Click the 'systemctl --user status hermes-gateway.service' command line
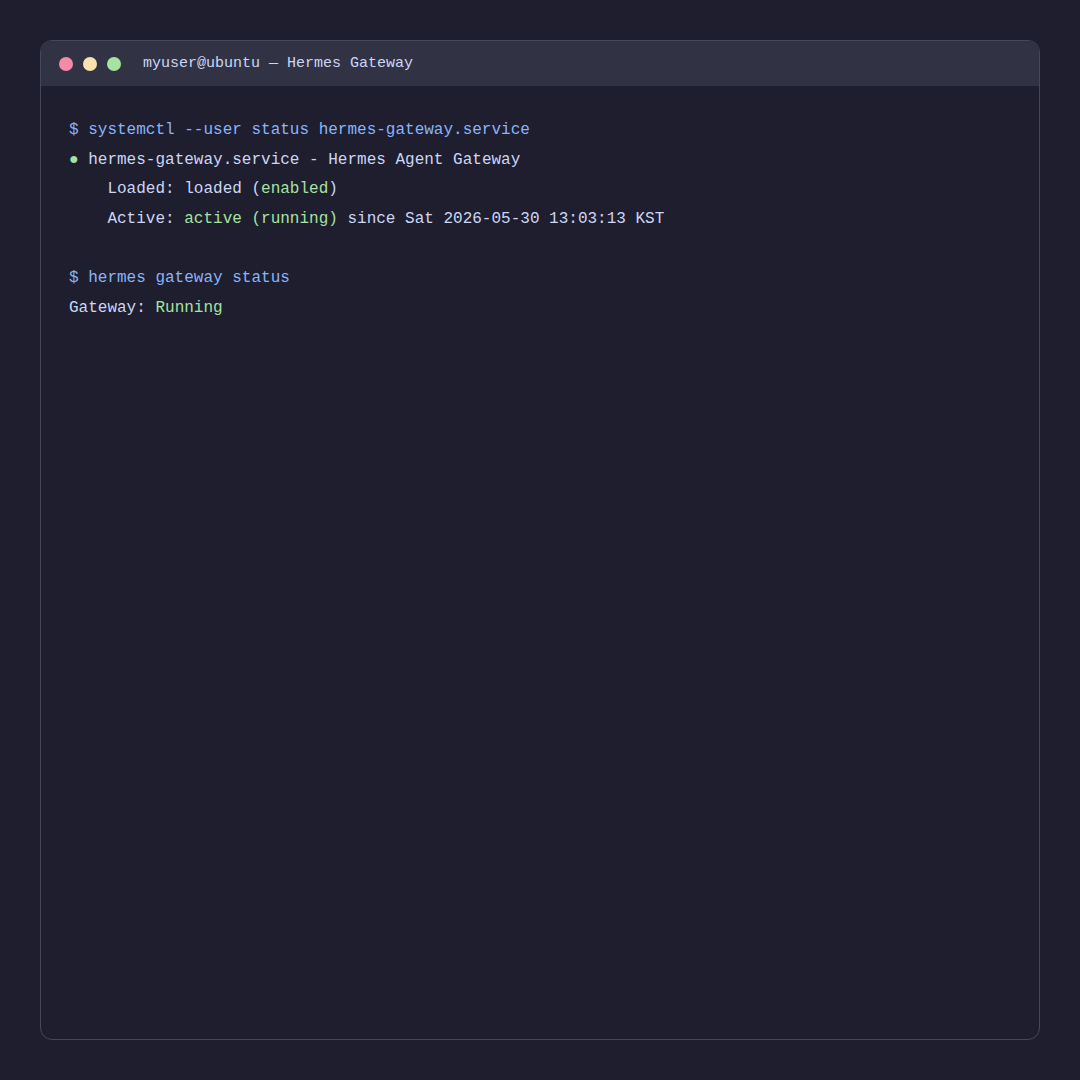The height and width of the screenshot is (1080, 1080). [299, 129]
